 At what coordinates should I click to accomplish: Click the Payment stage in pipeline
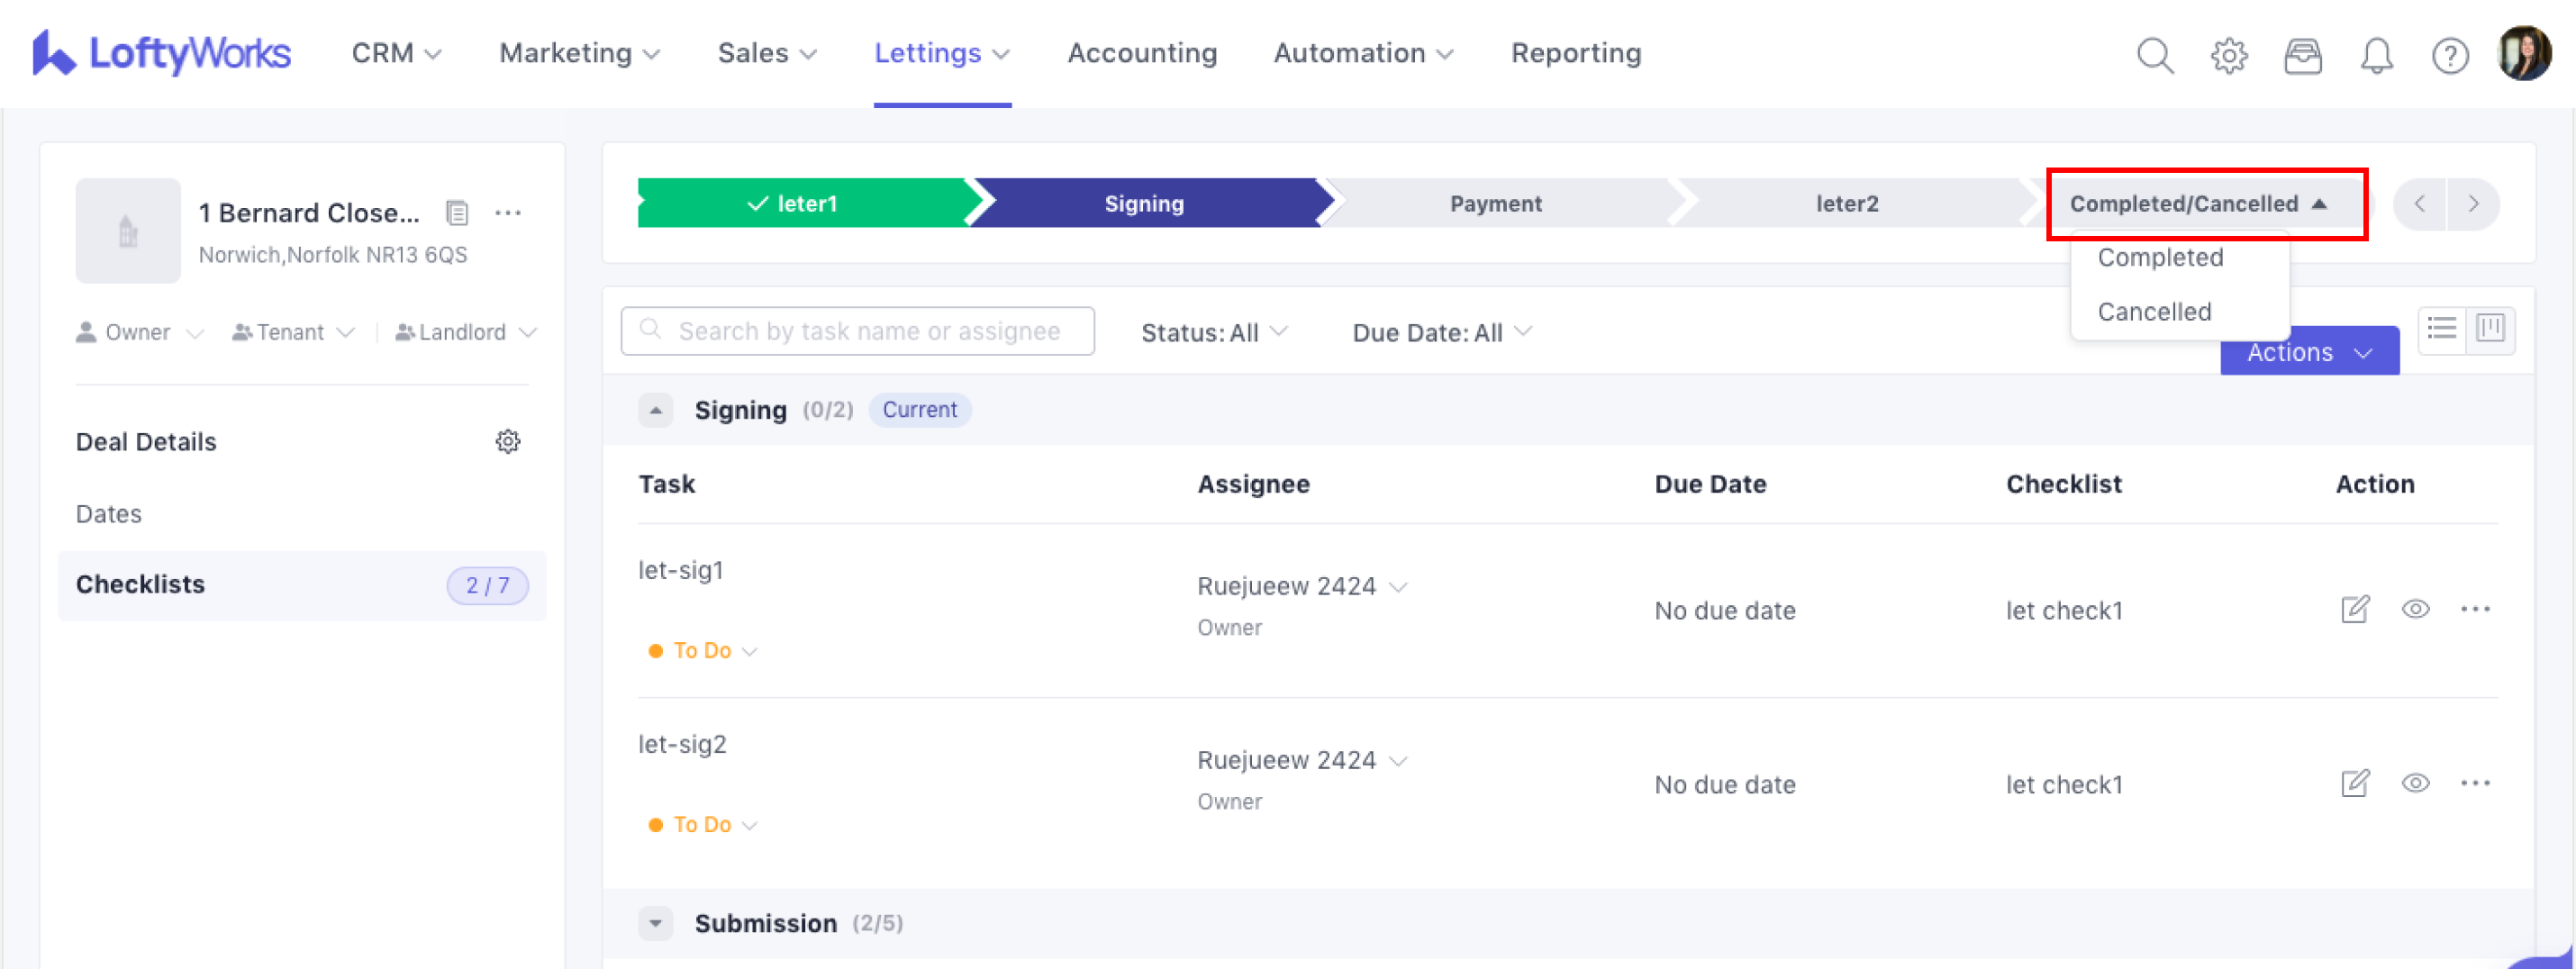1495,204
